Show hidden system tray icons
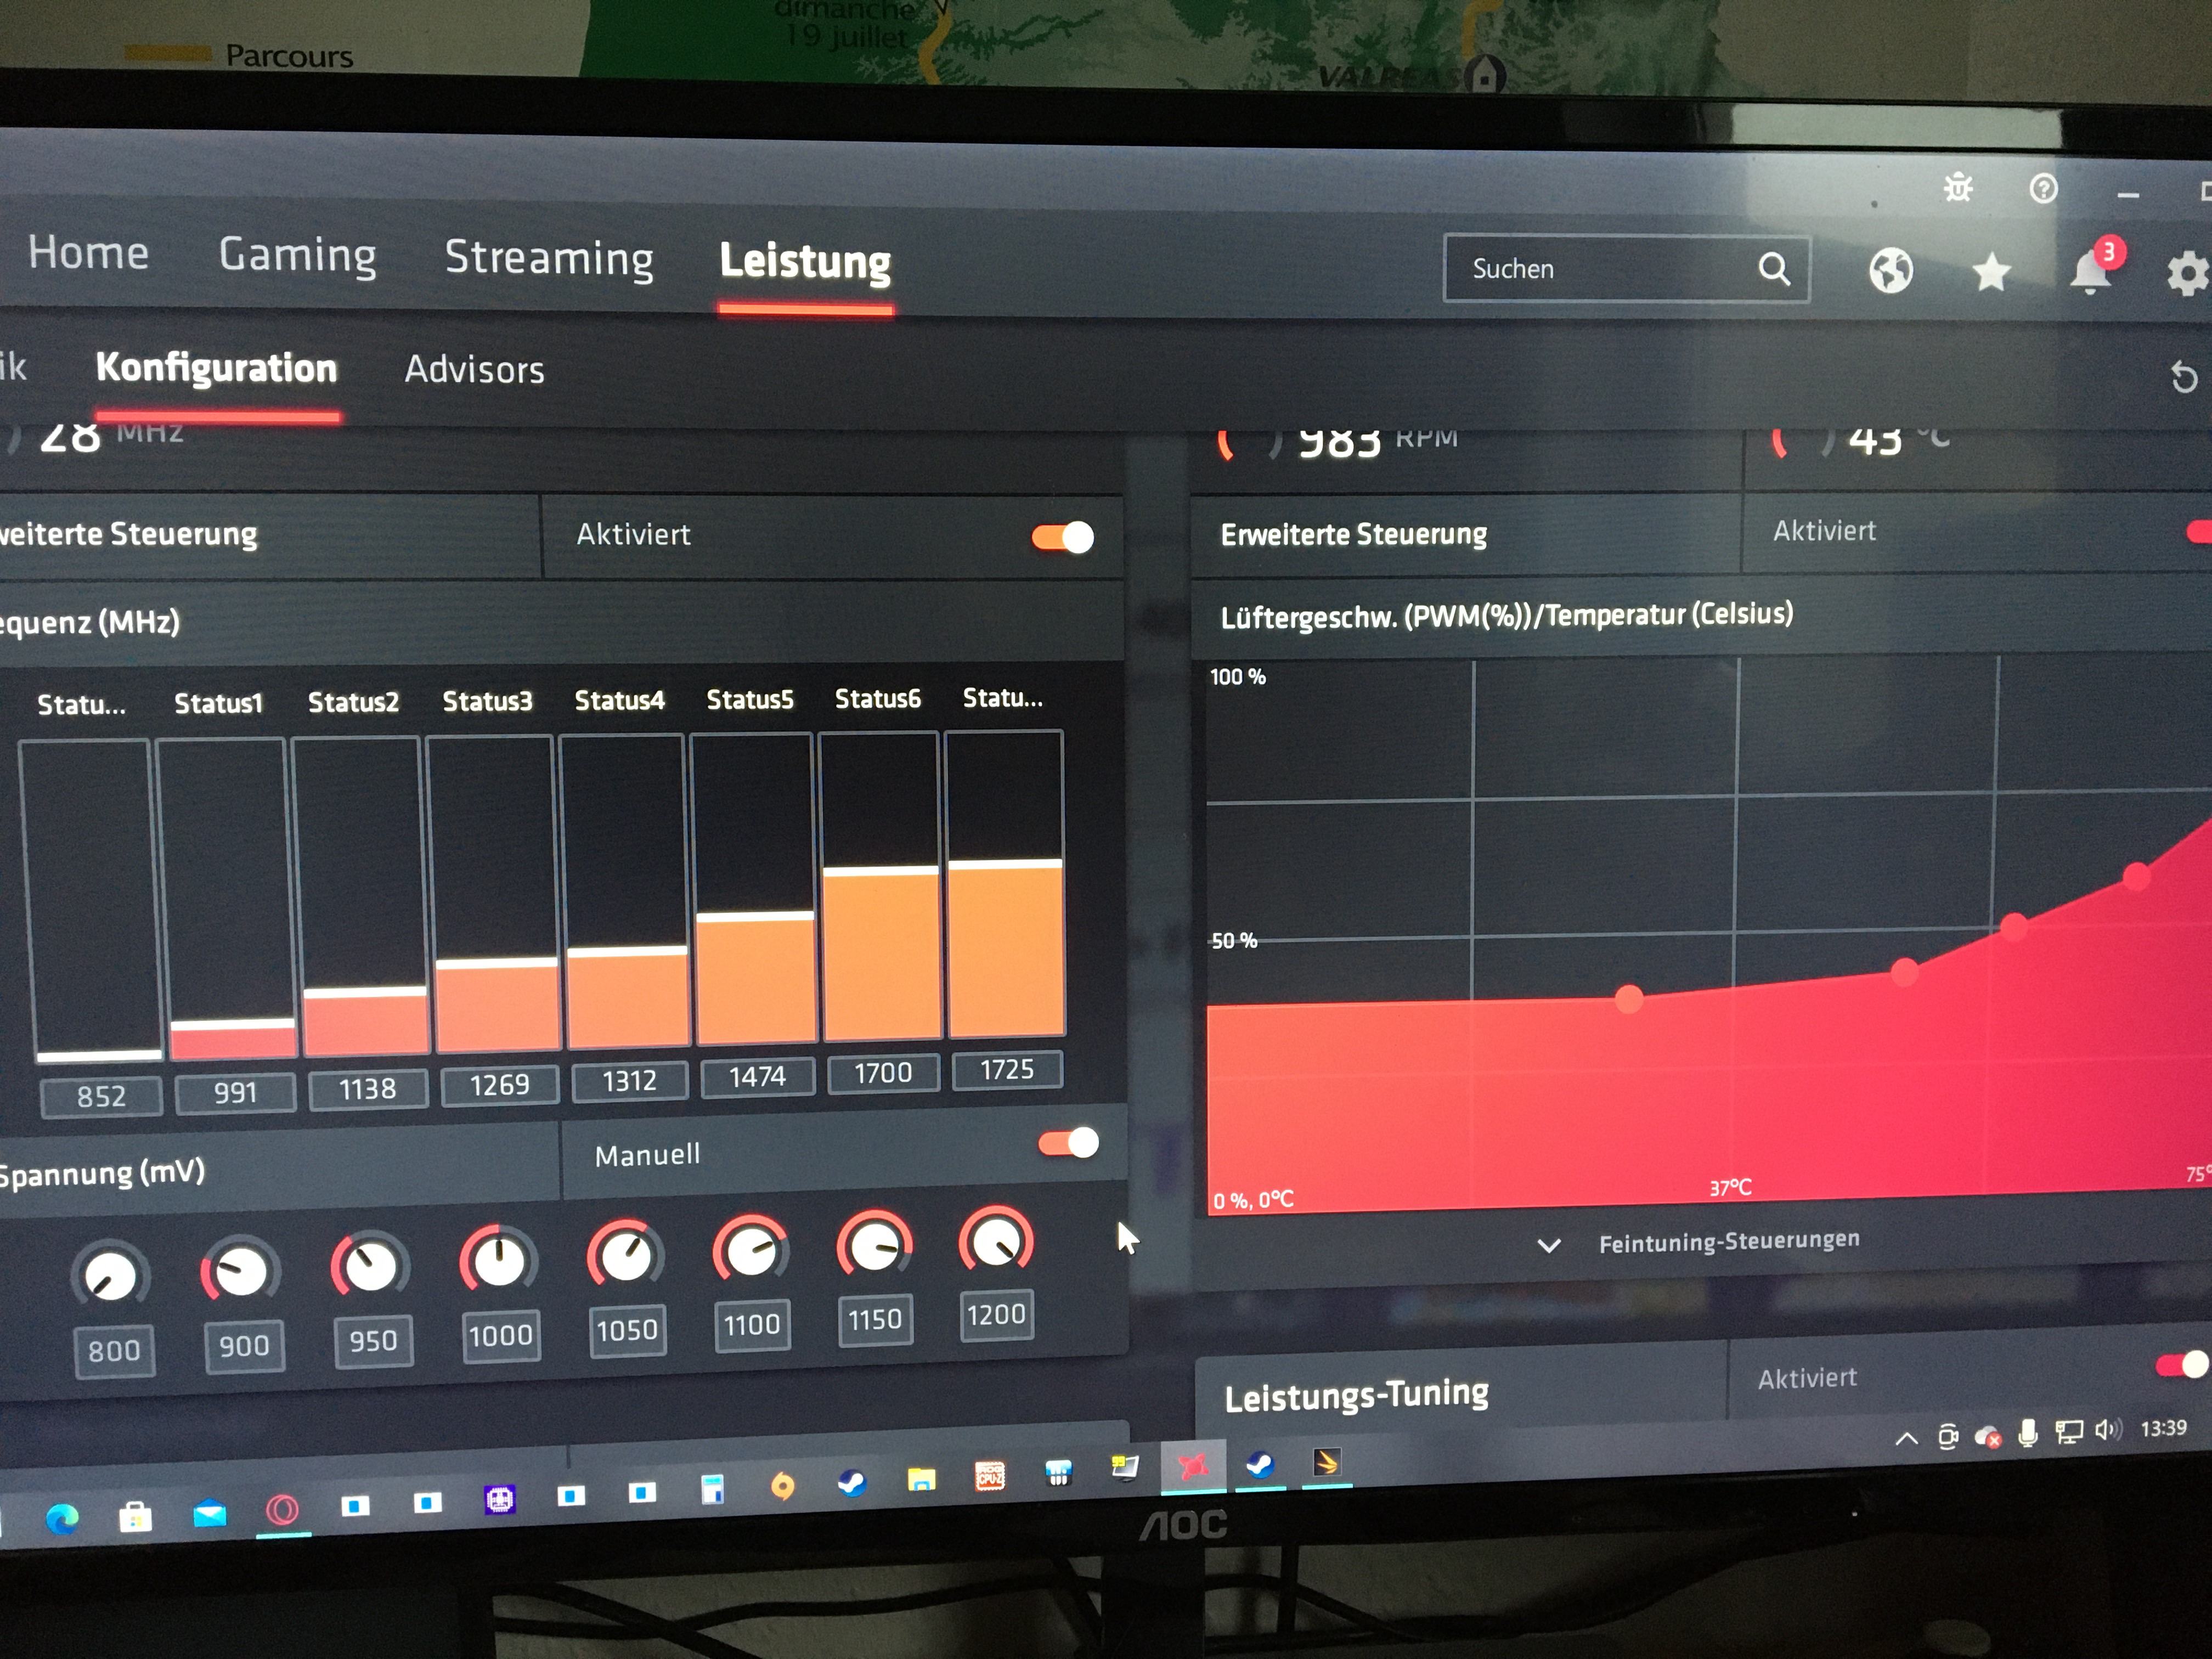 1906,1438
